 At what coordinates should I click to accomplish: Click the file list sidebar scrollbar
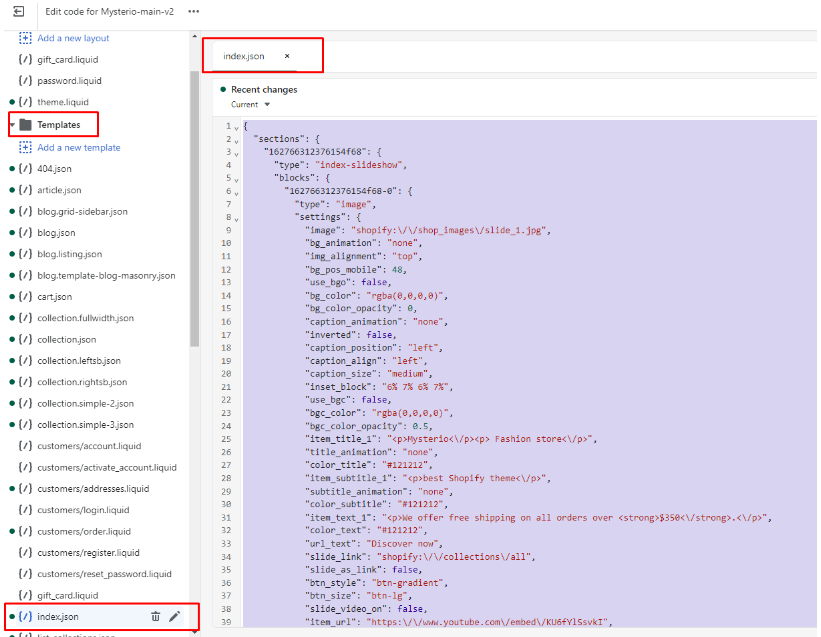click(x=194, y=209)
